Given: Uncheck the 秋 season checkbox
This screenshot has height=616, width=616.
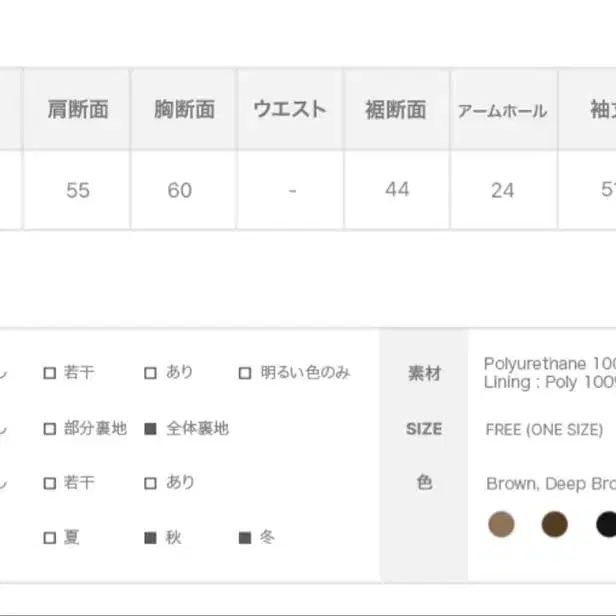Looking at the screenshot, I should [150, 538].
